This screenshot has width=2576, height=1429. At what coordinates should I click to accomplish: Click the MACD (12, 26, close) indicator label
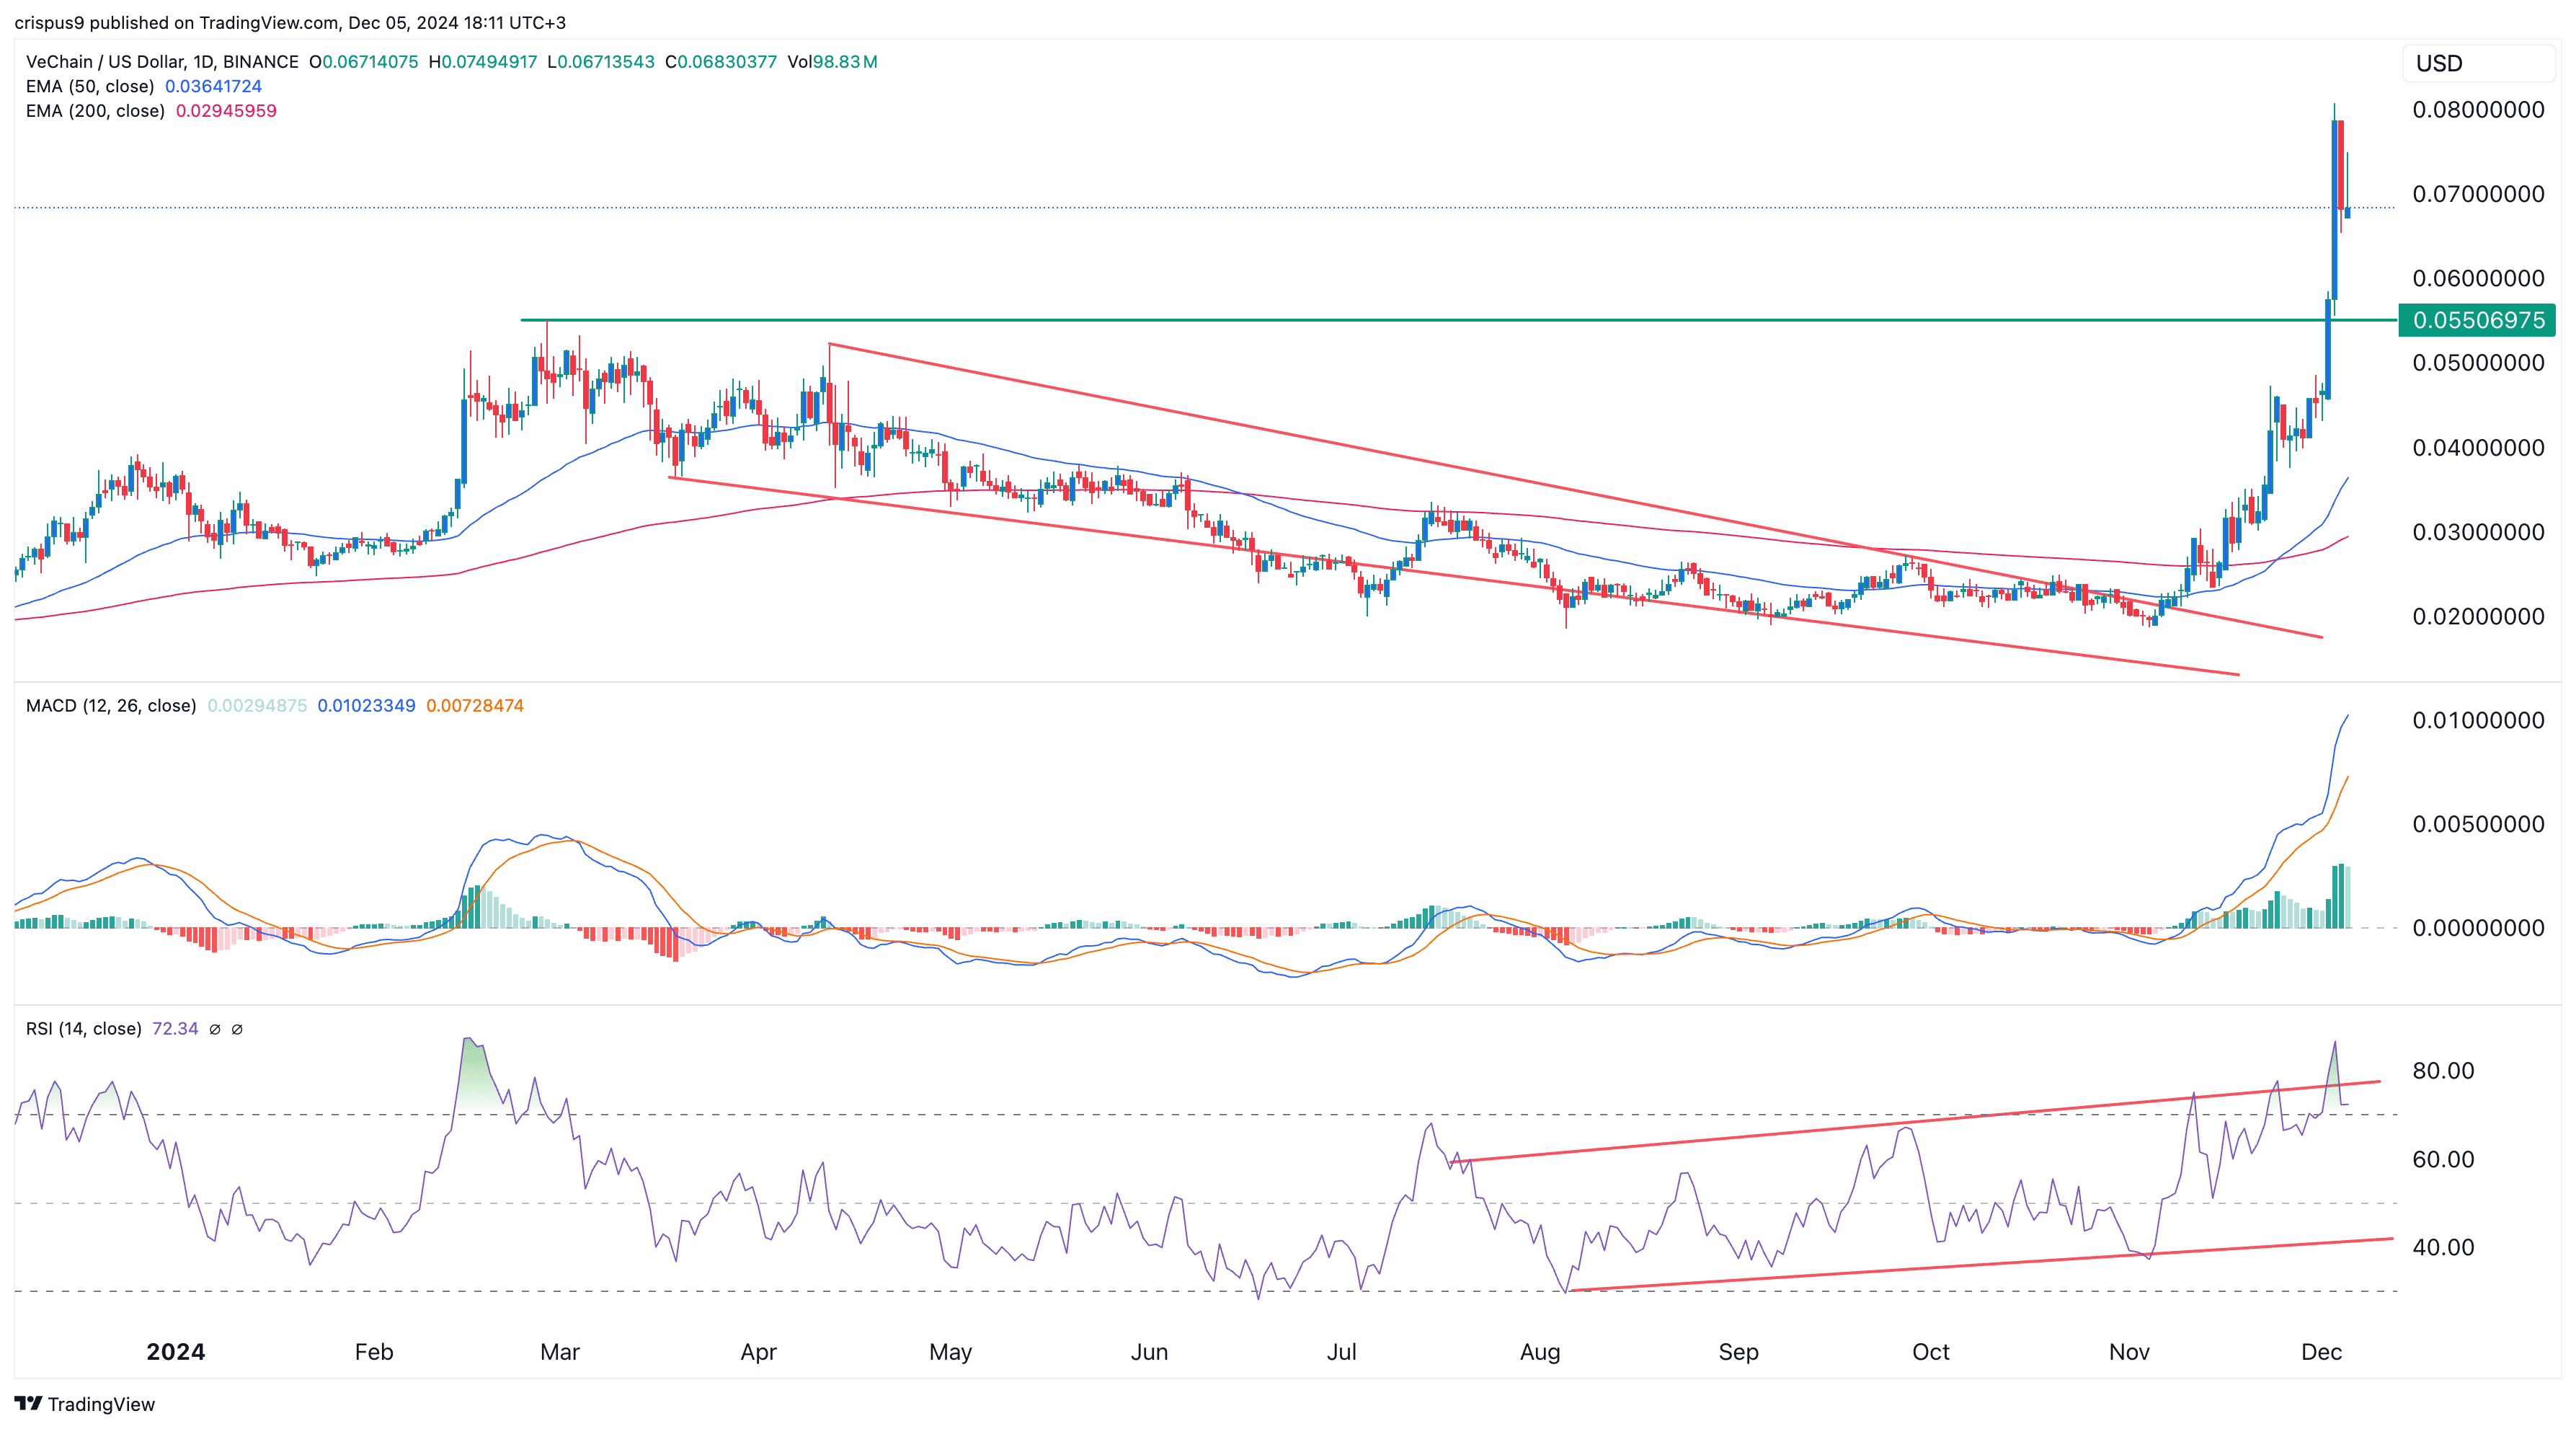click(x=110, y=705)
